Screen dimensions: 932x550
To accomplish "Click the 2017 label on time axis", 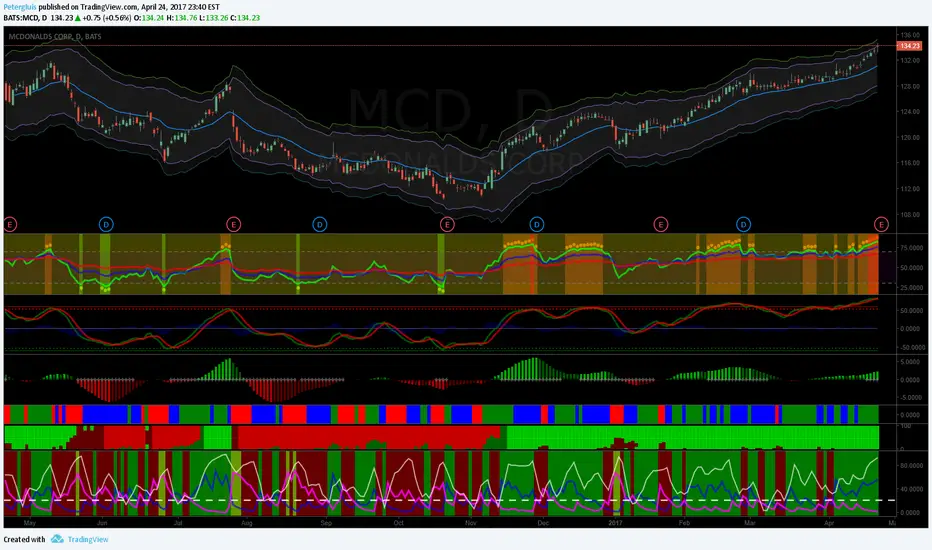I will click(x=615, y=523).
